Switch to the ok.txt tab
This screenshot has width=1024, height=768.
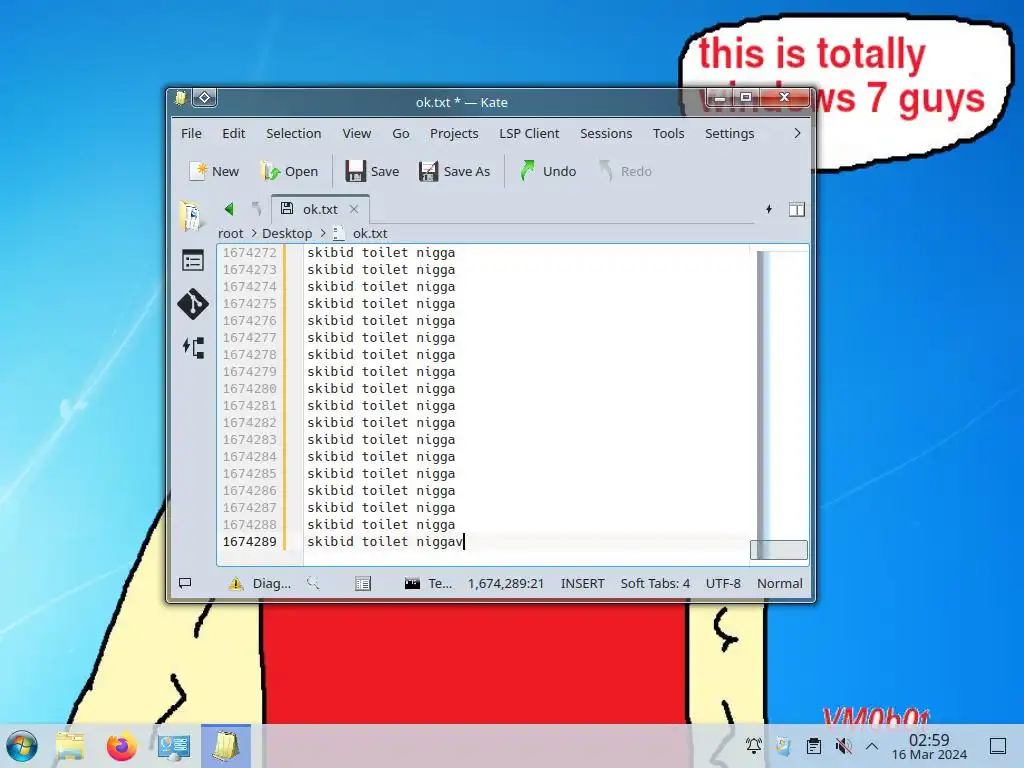coord(319,209)
